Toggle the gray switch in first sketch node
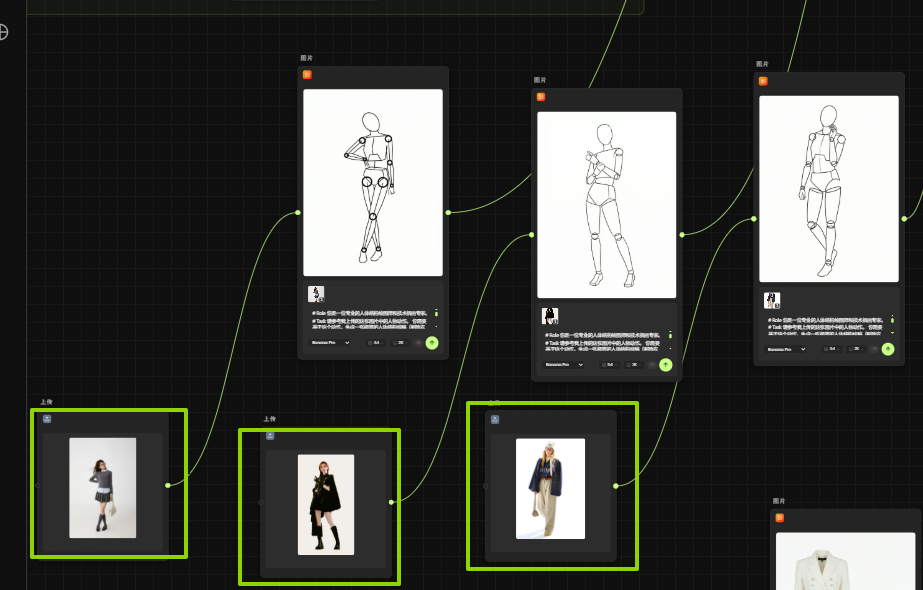 click(x=416, y=342)
